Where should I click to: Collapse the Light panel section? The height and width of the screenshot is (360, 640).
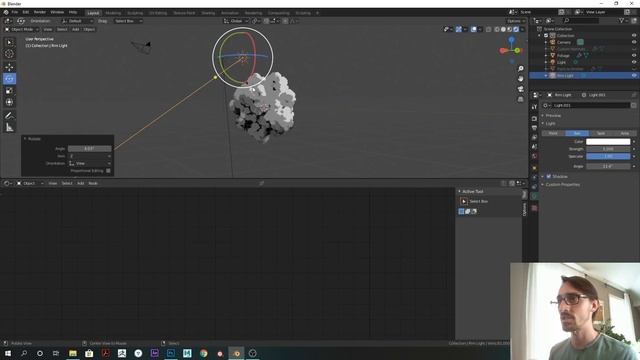pos(550,123)
